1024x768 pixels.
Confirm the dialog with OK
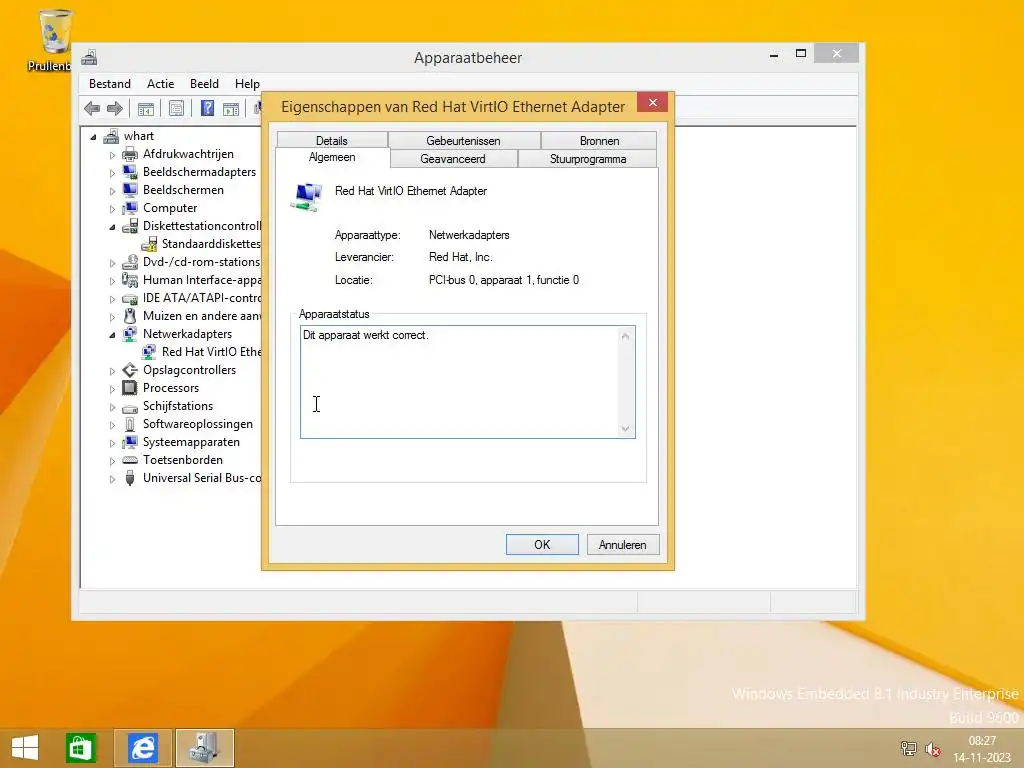click(542, 545)
